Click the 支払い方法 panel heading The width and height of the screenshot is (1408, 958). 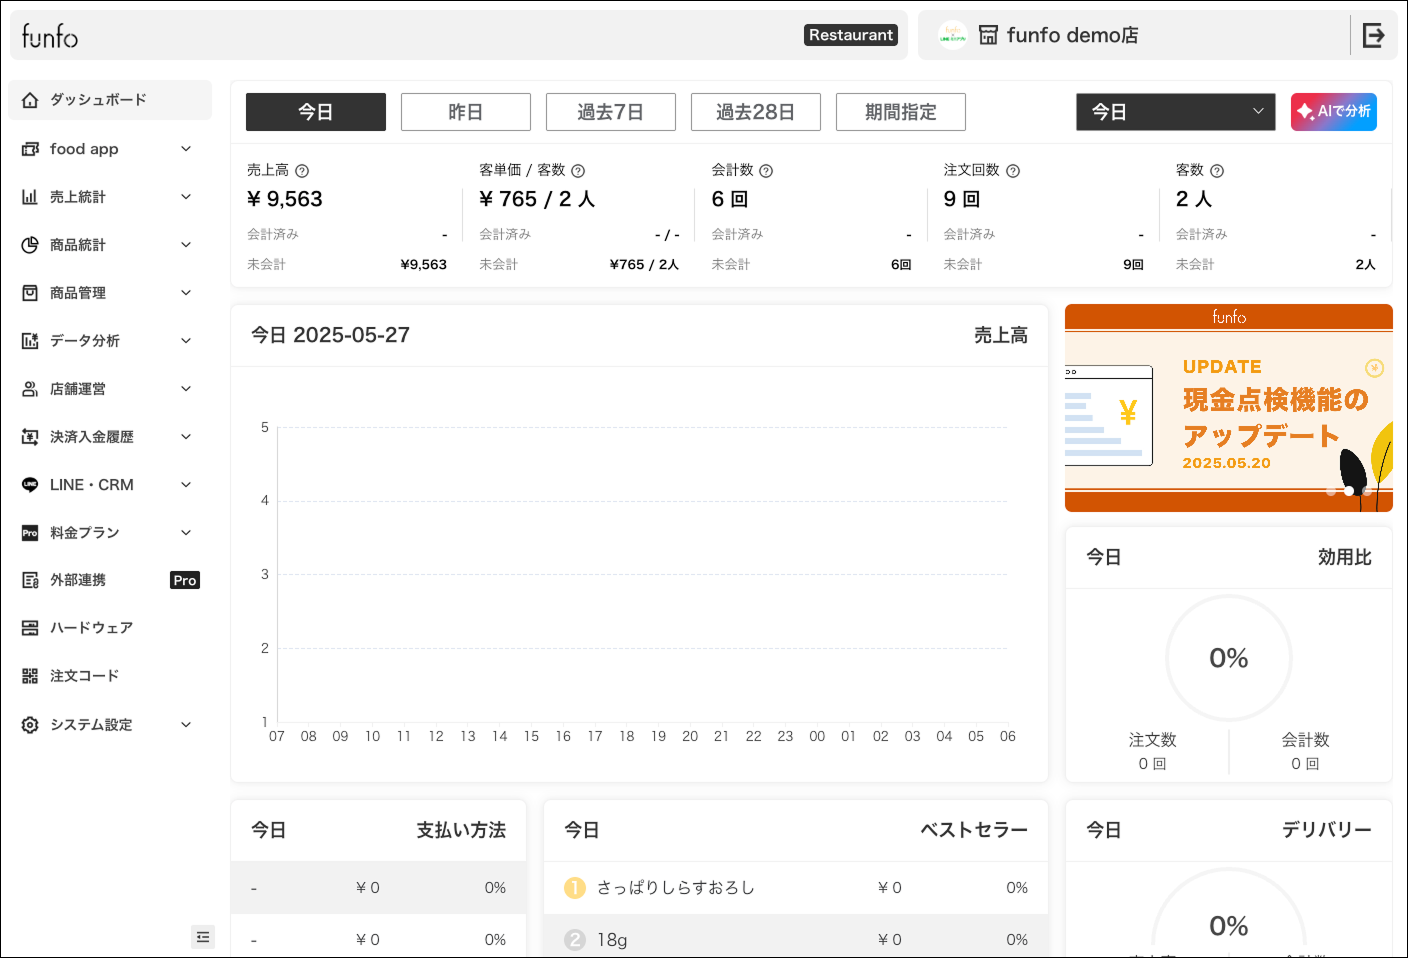[461, 830]
